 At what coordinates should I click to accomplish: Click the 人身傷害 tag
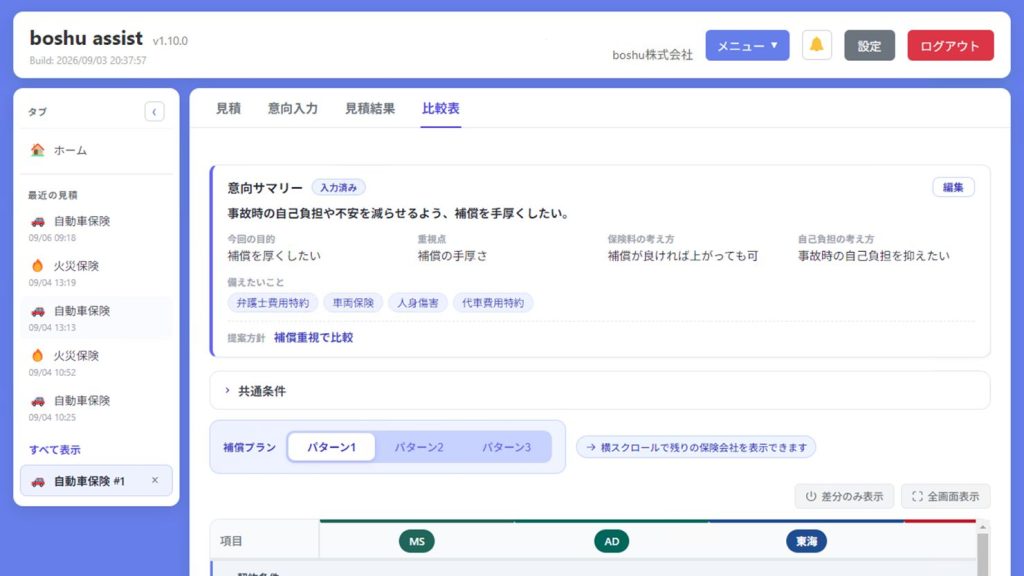(x=418, y=303)
